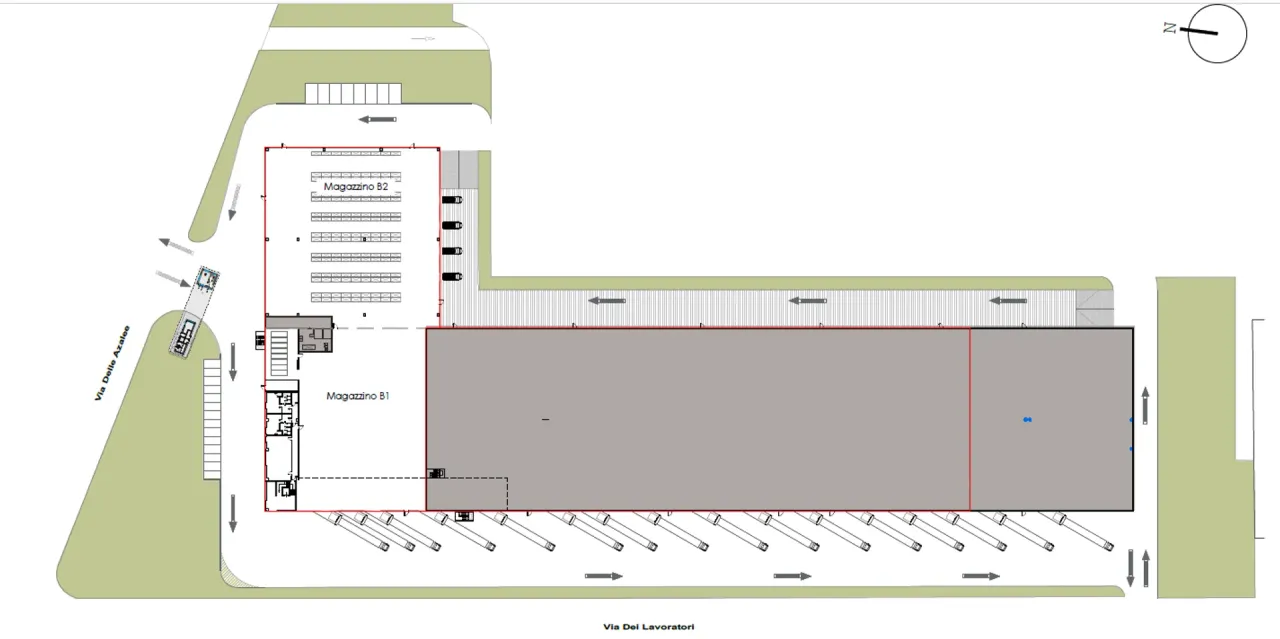Select the "Magazzino B1" label
This screenshot has width=1280, height=639.
point(357,396)
